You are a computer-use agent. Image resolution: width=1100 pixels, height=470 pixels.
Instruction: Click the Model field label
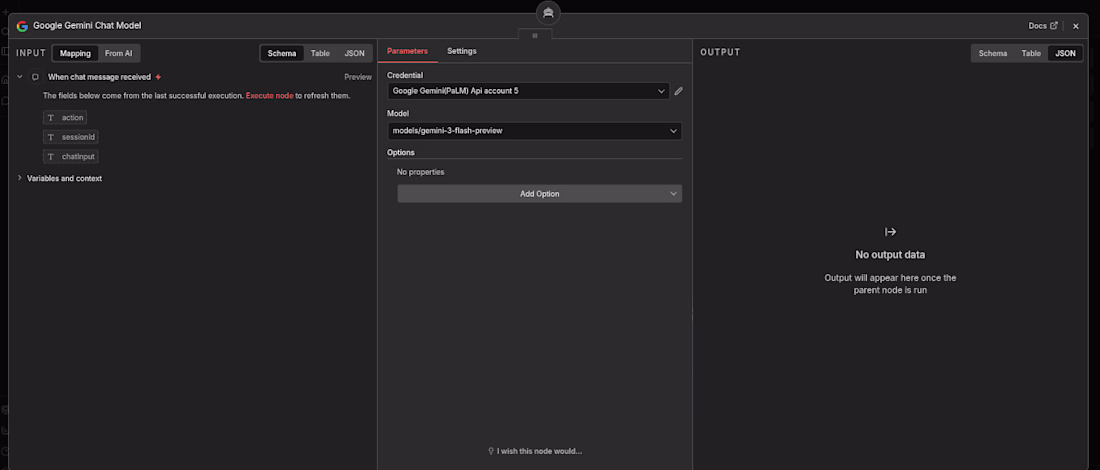click(x=398, y=113)
